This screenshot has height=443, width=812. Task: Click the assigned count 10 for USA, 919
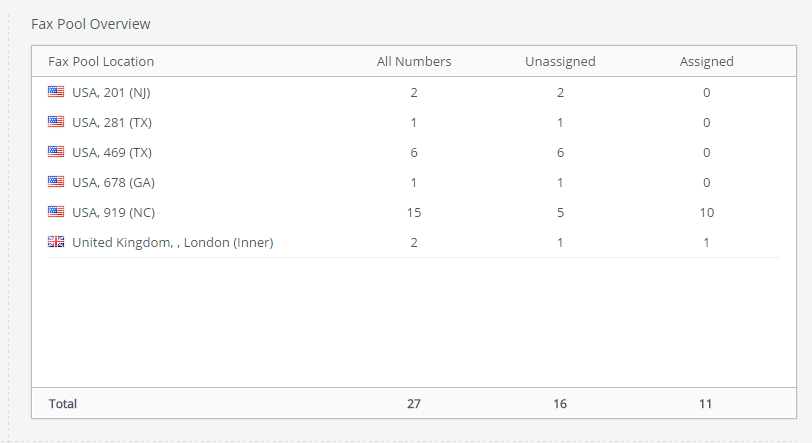click(706, 212)
